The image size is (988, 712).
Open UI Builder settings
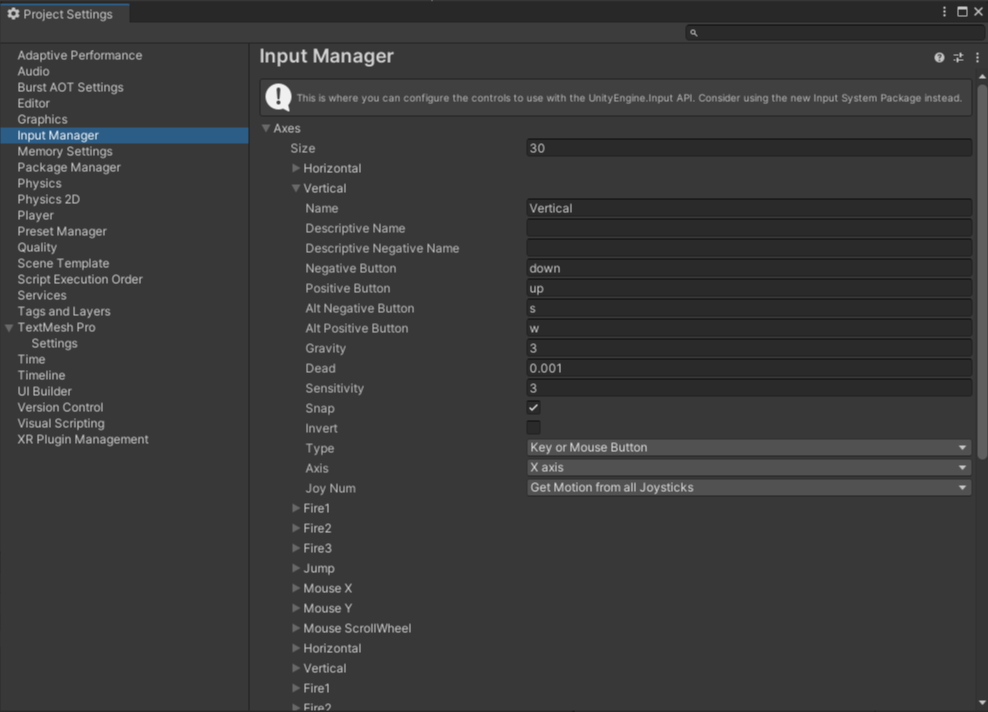(44, 391)
